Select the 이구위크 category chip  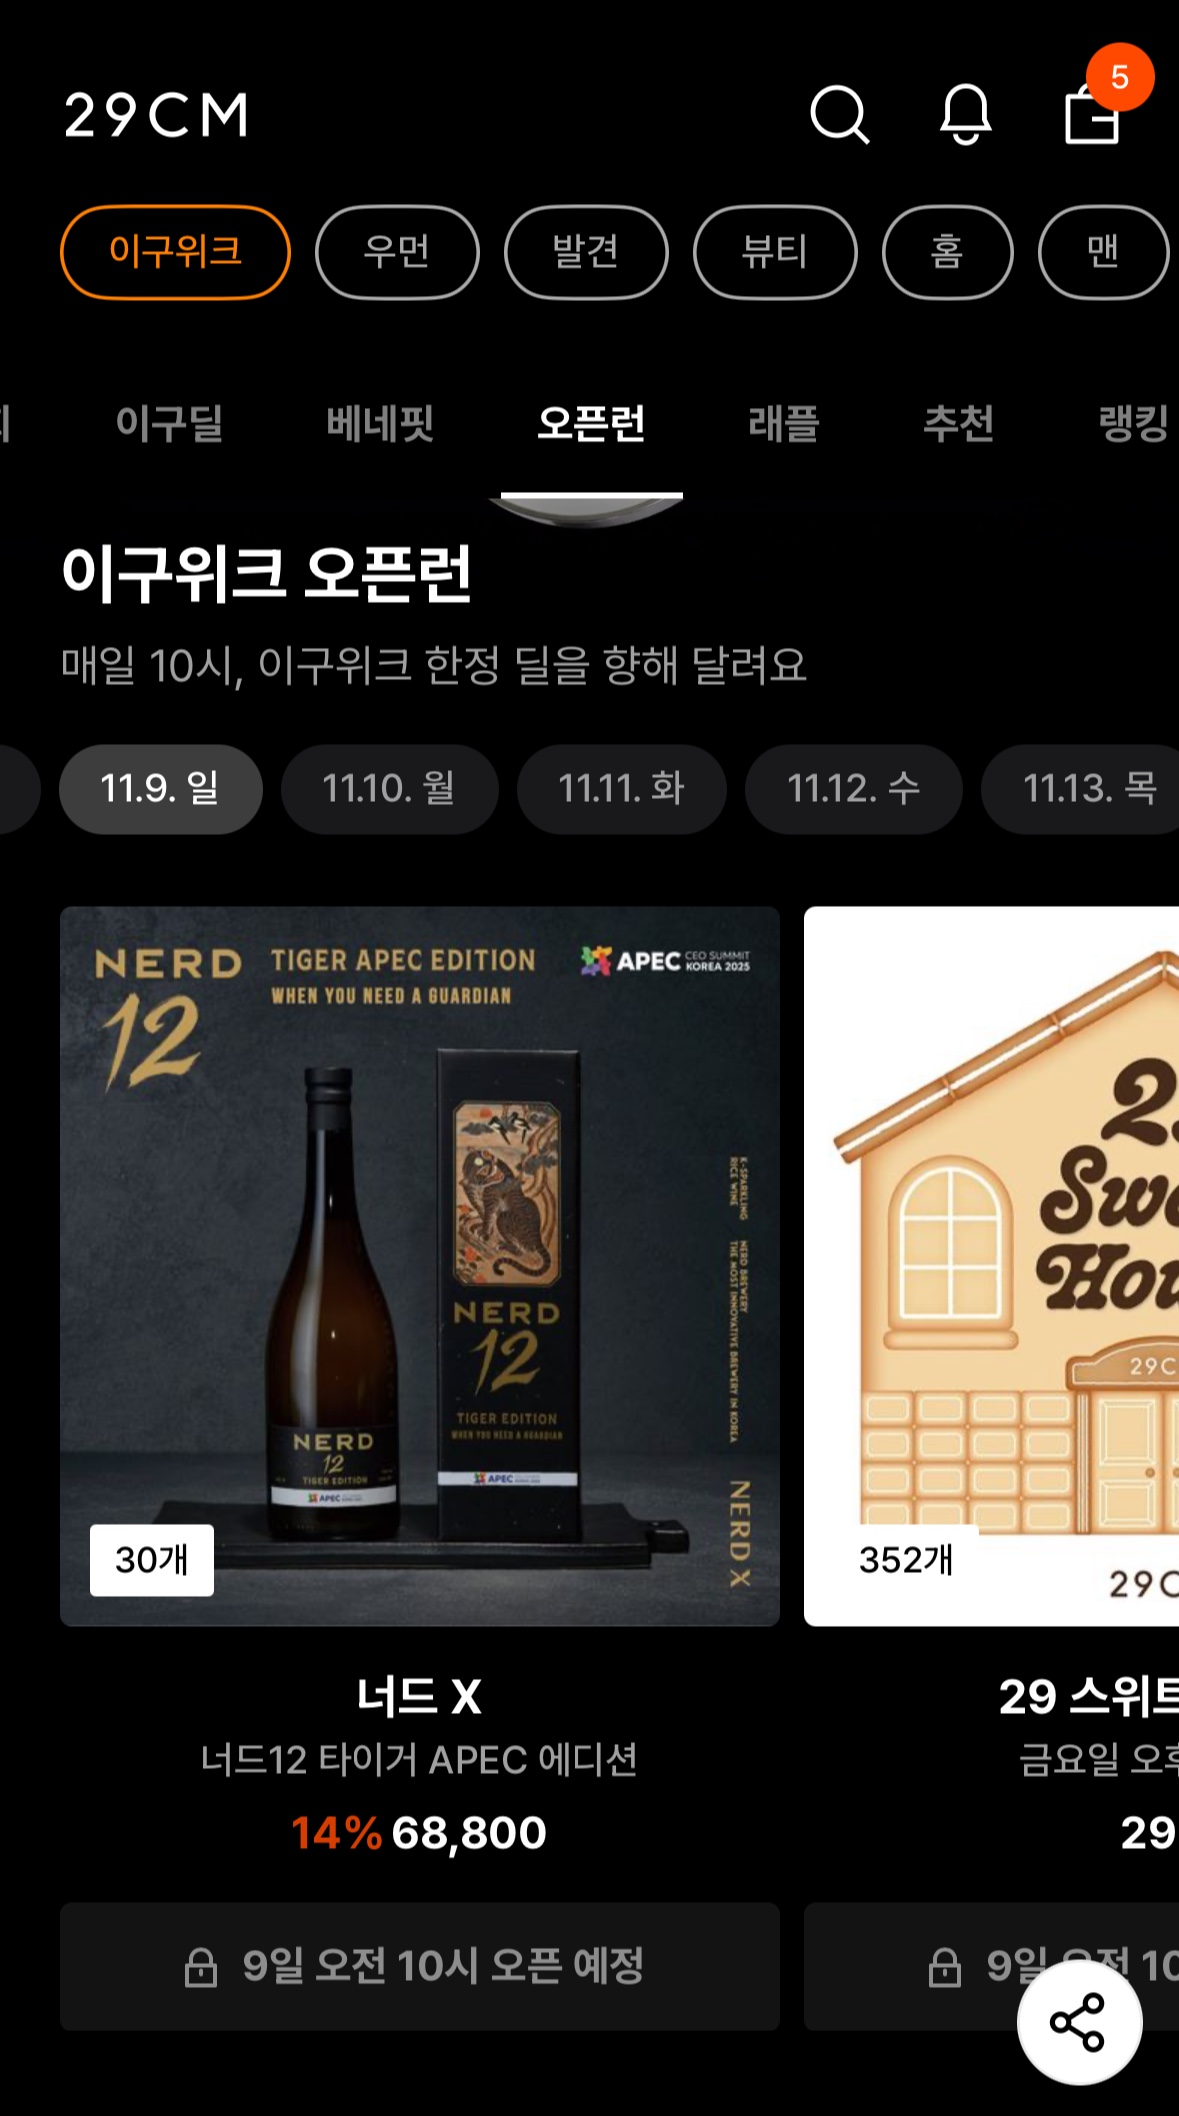[x=175, y=252]
